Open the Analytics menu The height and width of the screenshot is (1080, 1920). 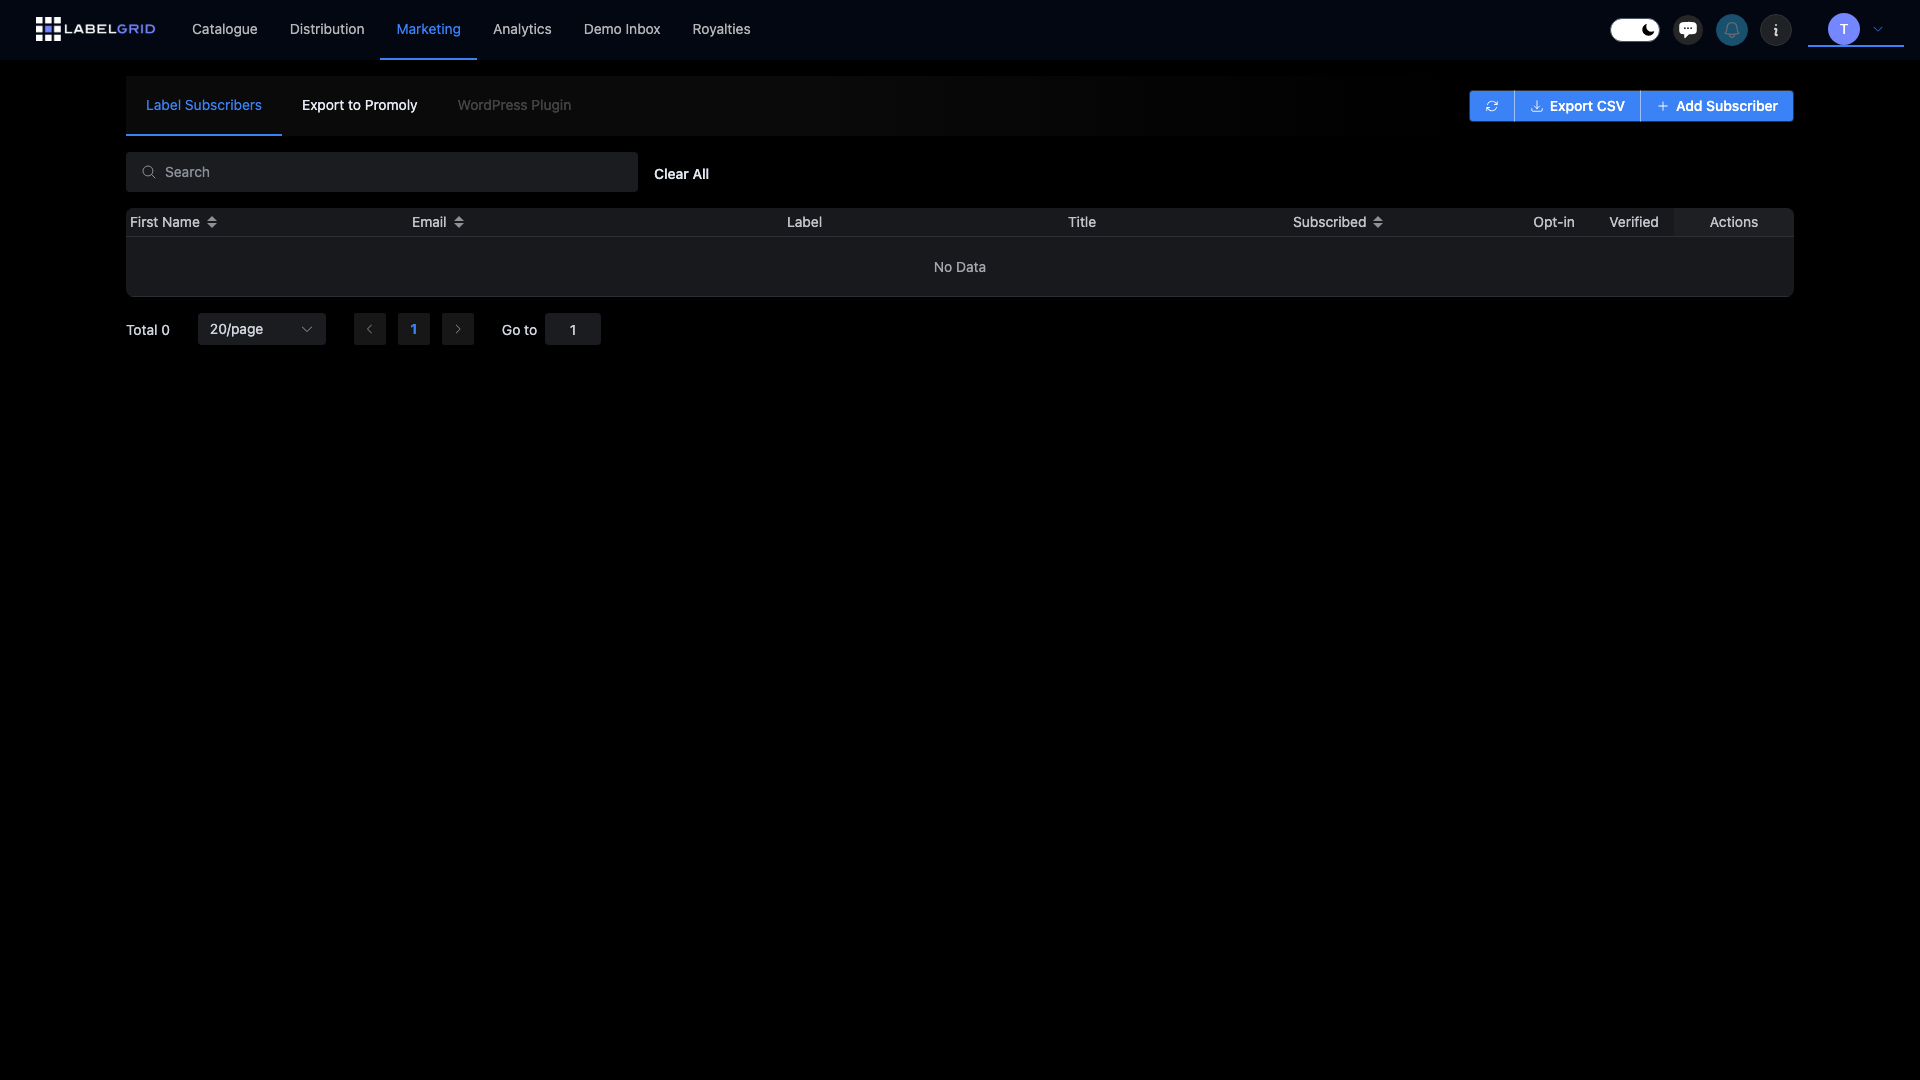pyautogui.click(x=522, y=29)
